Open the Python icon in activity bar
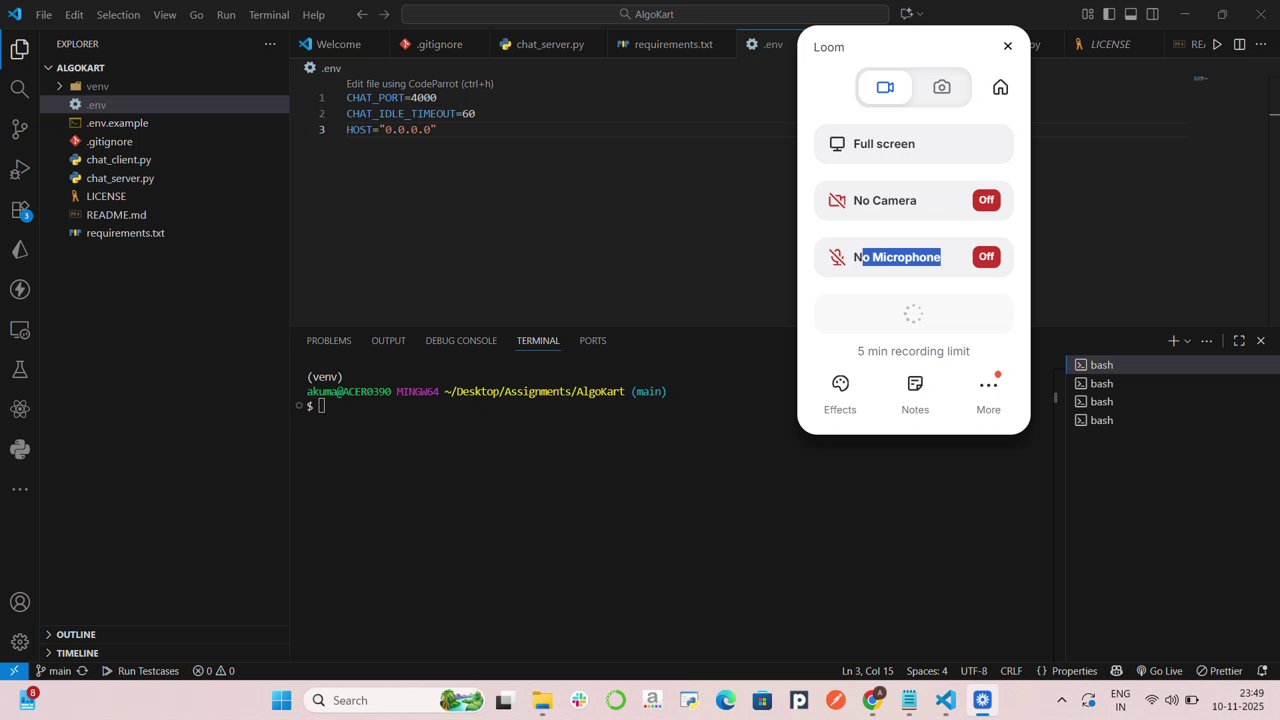The image size is (1280, 720). 19,449
